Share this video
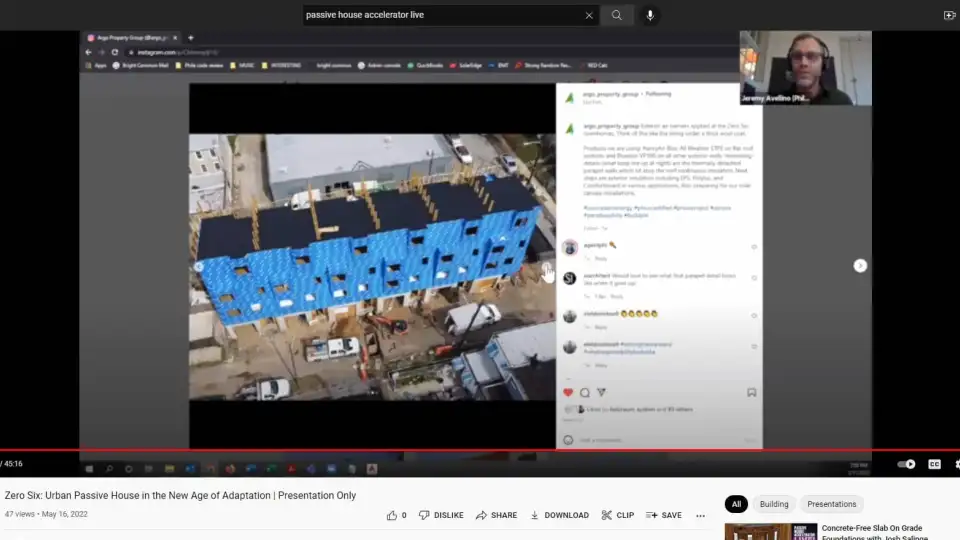 tap(496, 515)
